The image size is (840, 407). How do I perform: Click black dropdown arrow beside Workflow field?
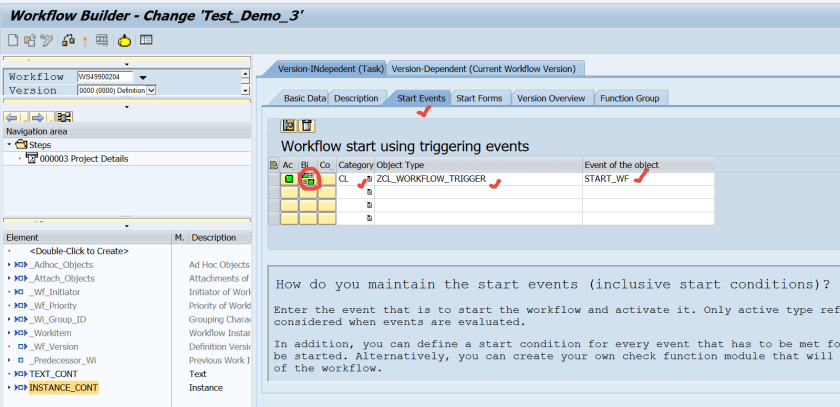click(143, 78)
